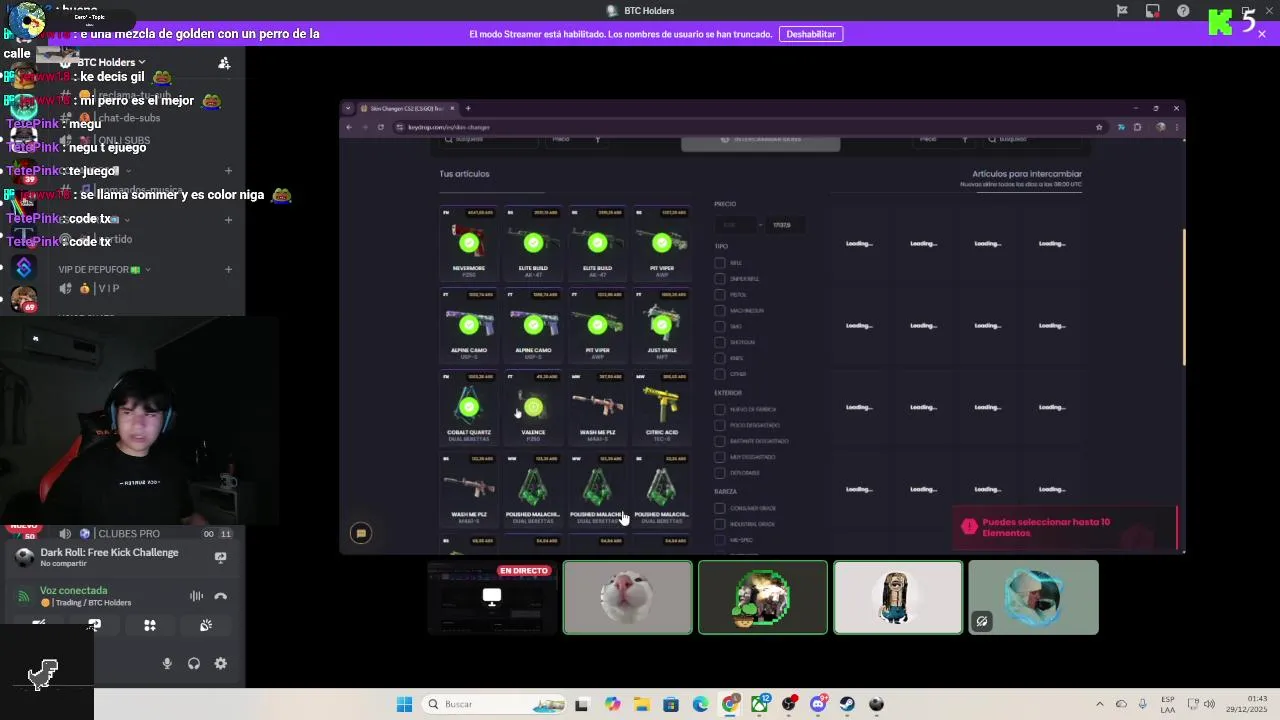Open browser profile avatar icon
Screen dimensions: 1280x720
[1161, 127]
